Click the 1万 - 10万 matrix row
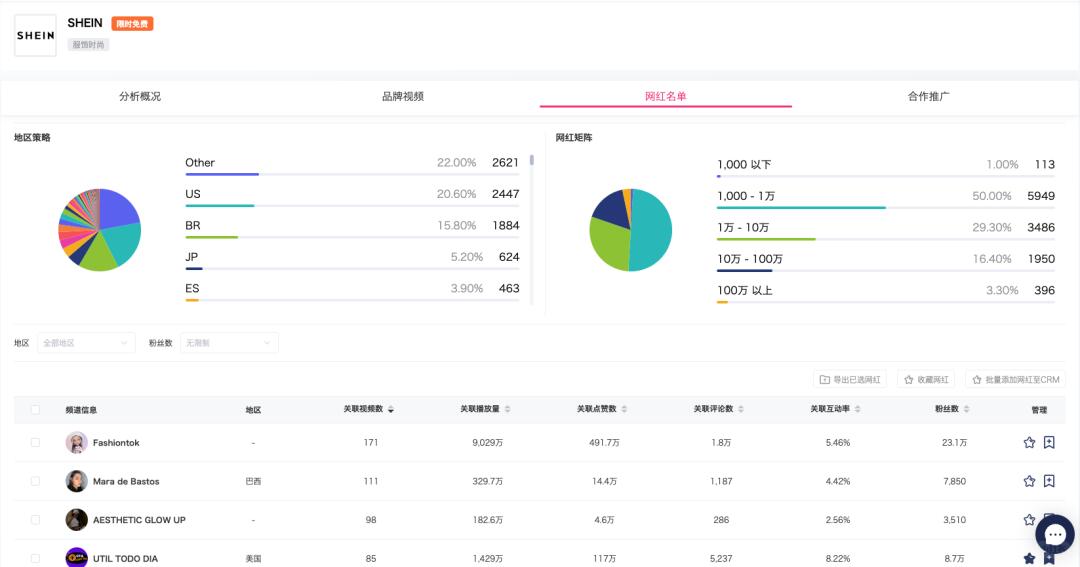This screenshot has width=1080, height=567. [x=886, y=230]
